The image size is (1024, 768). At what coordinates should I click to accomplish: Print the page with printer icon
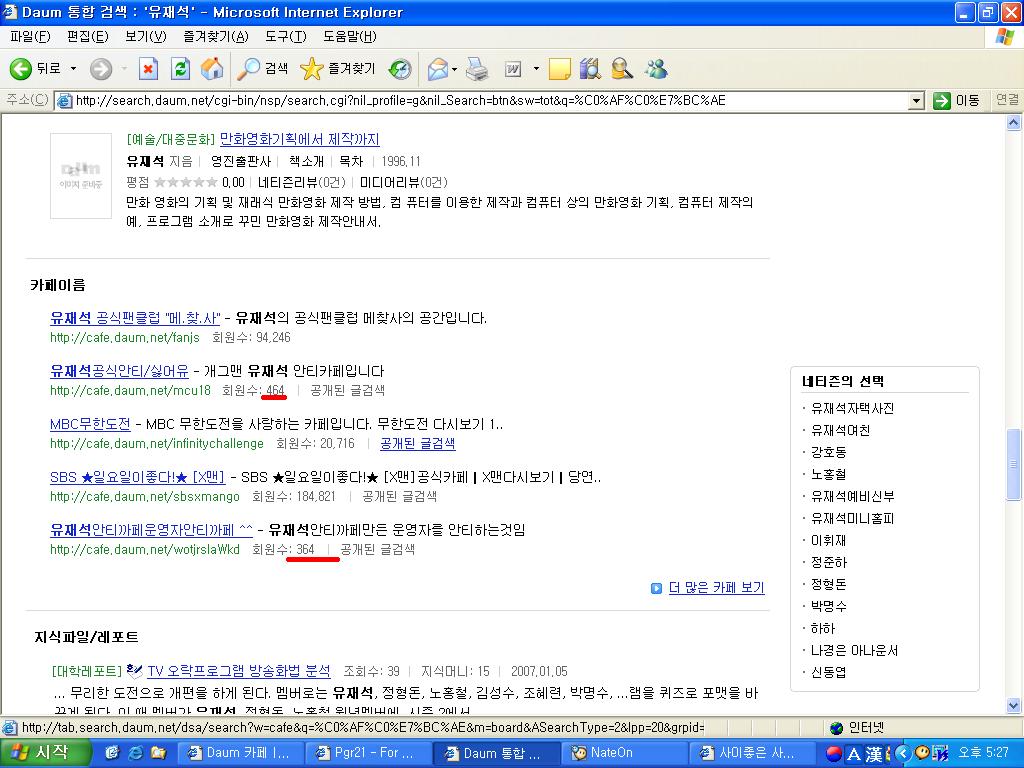477,69
